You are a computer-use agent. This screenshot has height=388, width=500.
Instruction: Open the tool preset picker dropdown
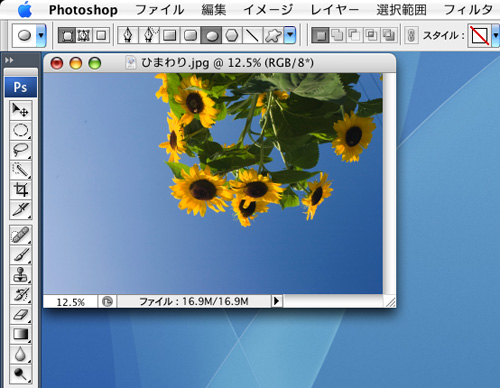(x=41, y=35)
